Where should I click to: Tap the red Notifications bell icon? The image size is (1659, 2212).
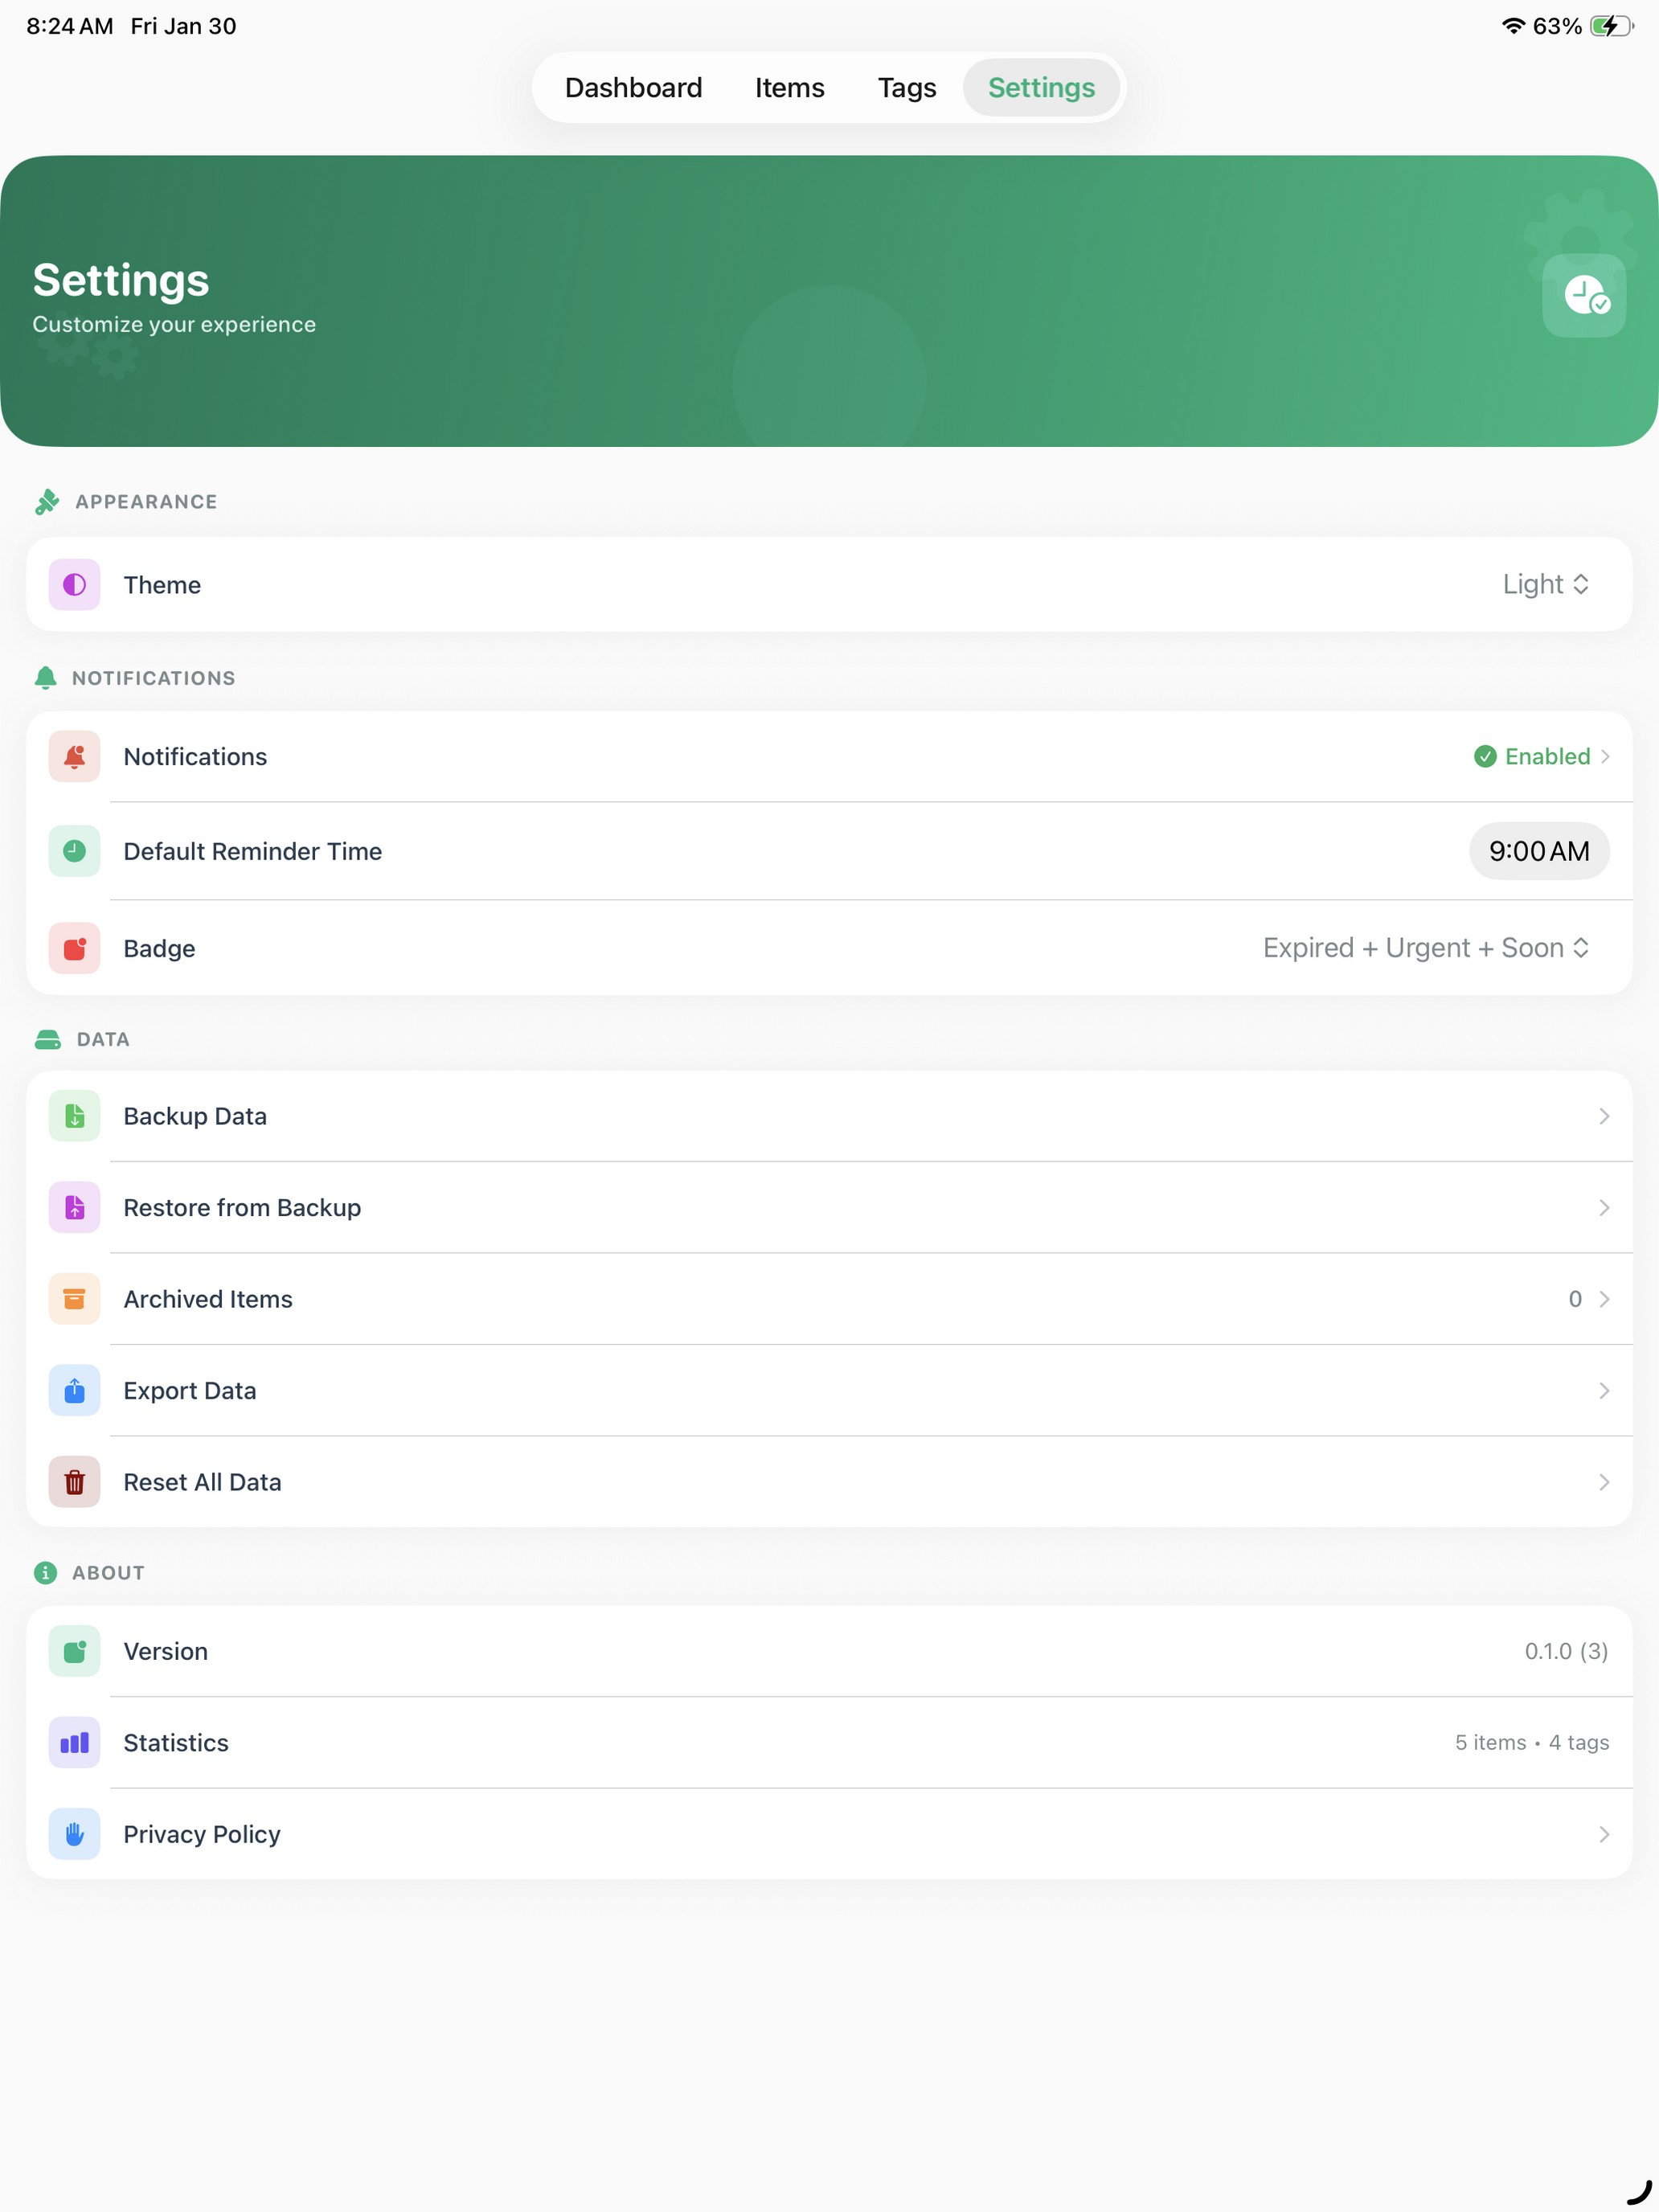coord(74,756)
